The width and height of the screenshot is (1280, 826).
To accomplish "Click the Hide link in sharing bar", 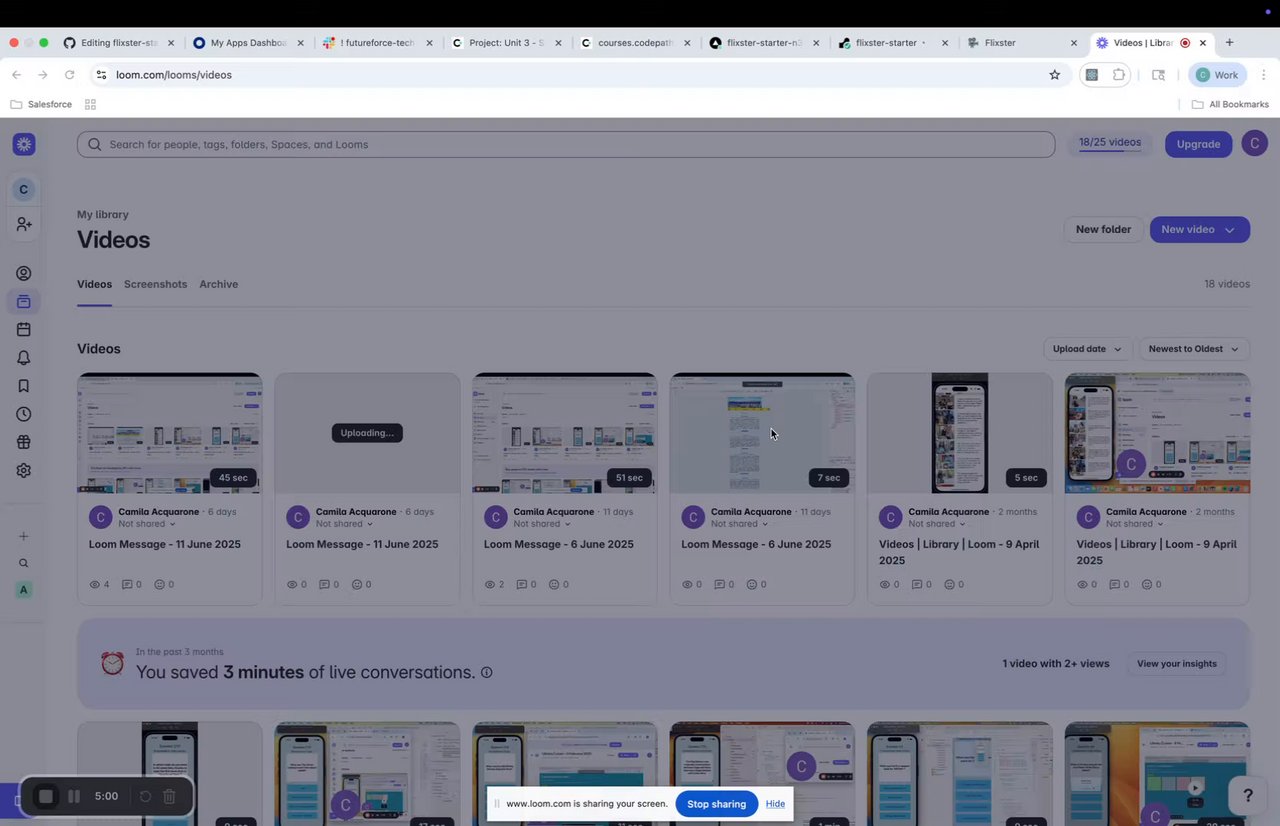I will (775, 804).
